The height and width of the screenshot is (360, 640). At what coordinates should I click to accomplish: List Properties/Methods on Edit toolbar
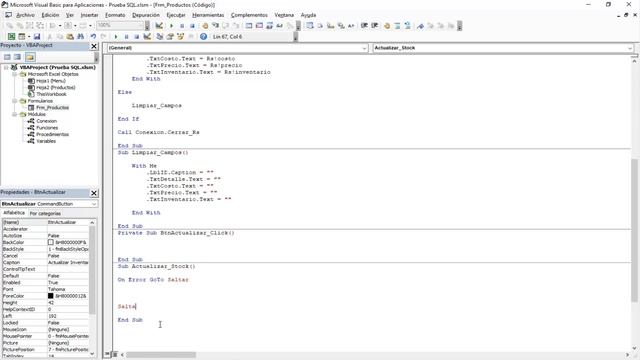point(310,26)
